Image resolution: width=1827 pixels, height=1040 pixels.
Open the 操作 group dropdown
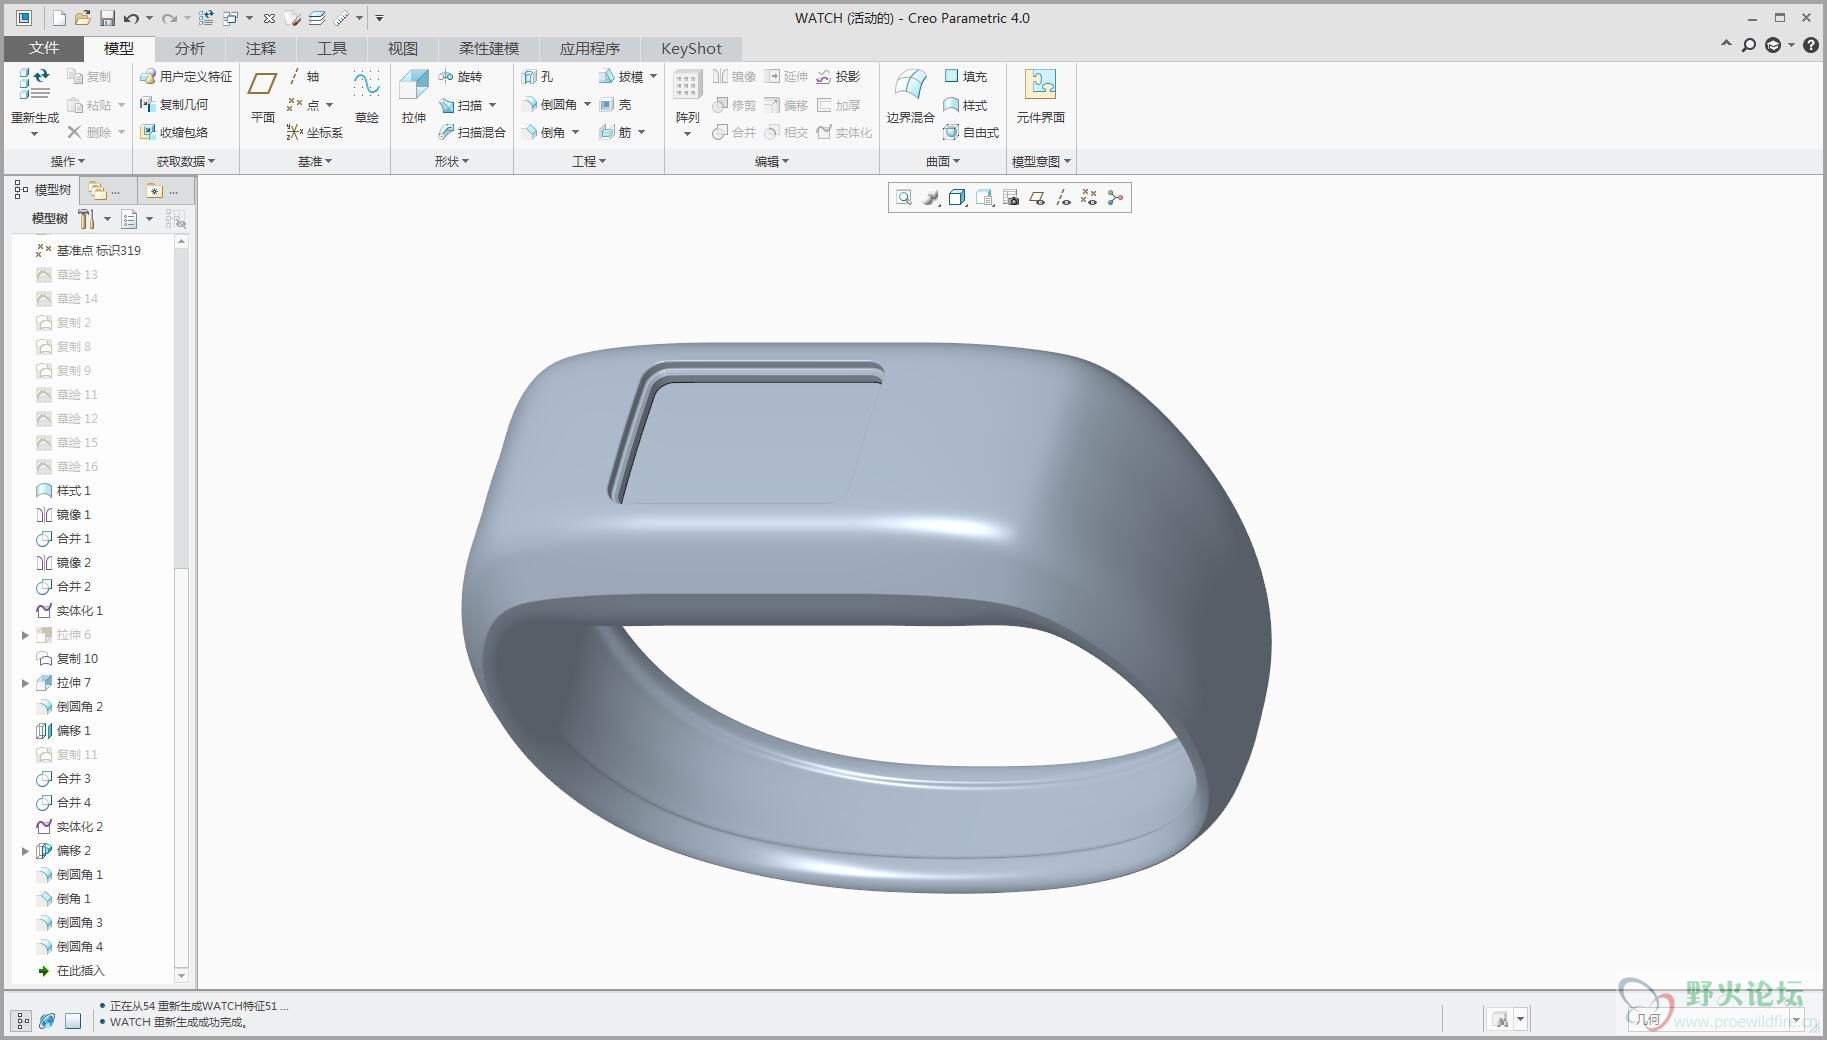[x=68, y=161]
